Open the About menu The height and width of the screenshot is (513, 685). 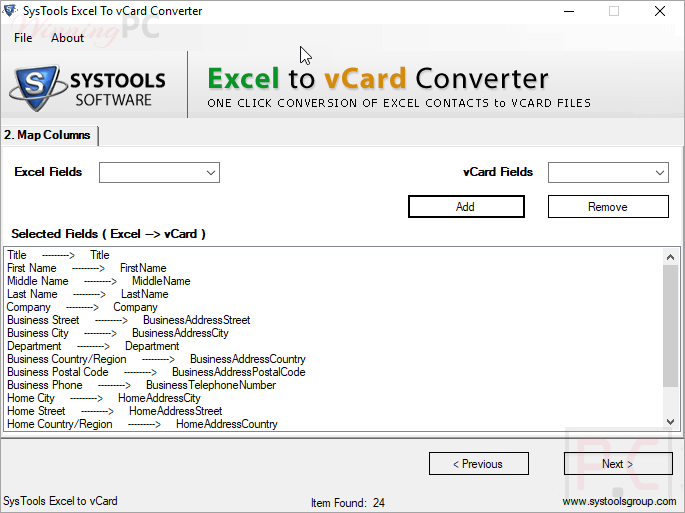pyautogui.click(x=67, y=38)
